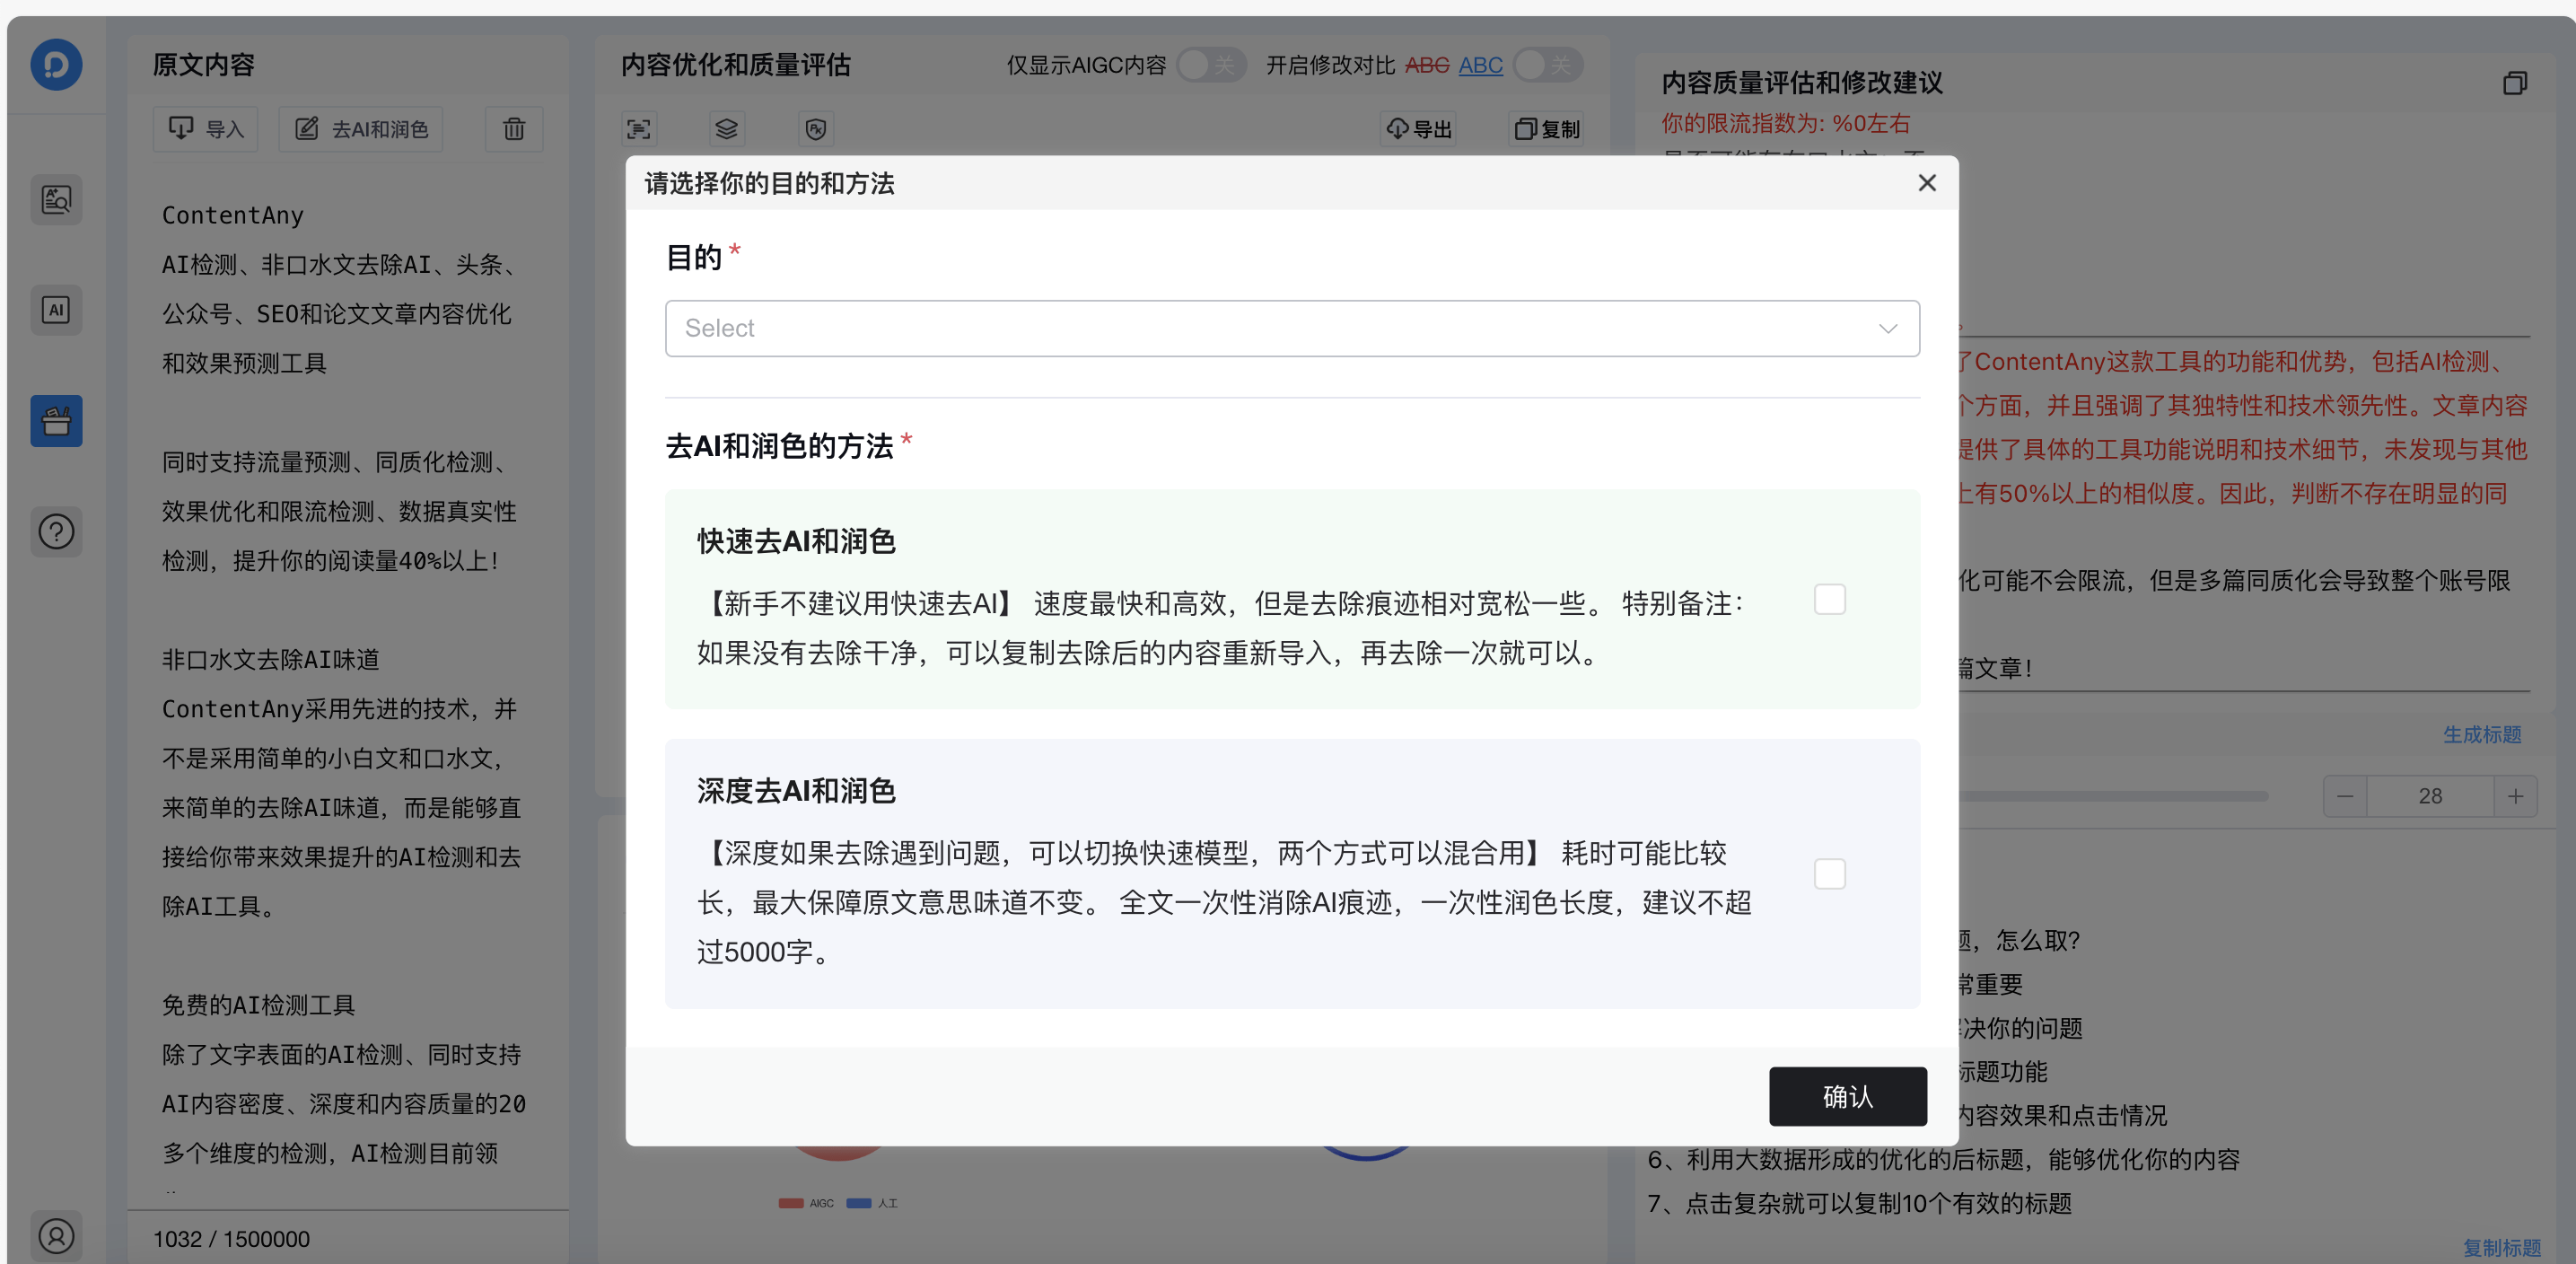The image size is (2576, 1264).
Task: Open the 目的 Select dropdown
Action: pyautogui.click(x=1292, y=328)
